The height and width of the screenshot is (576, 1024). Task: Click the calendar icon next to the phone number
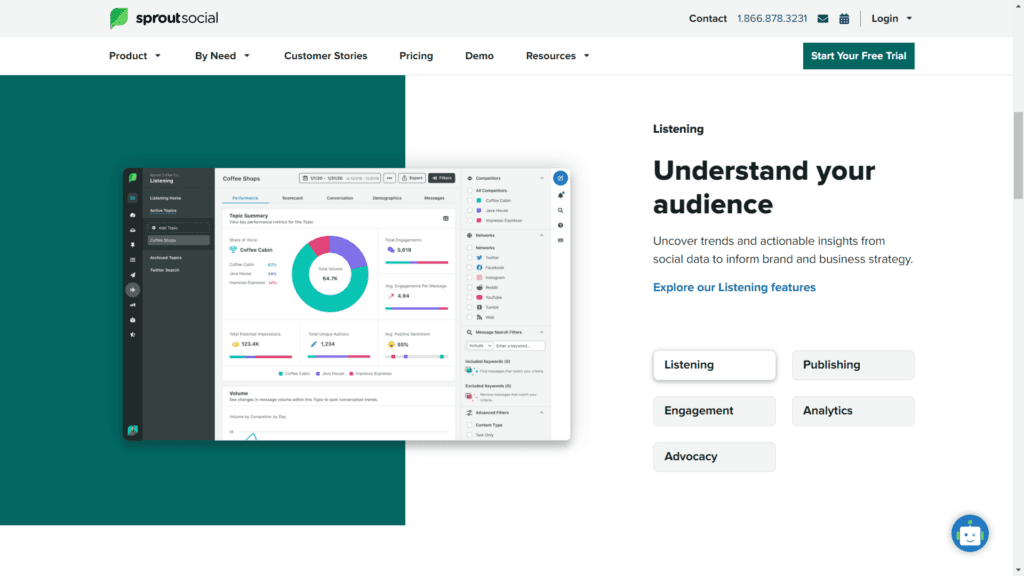coord(843,18)
